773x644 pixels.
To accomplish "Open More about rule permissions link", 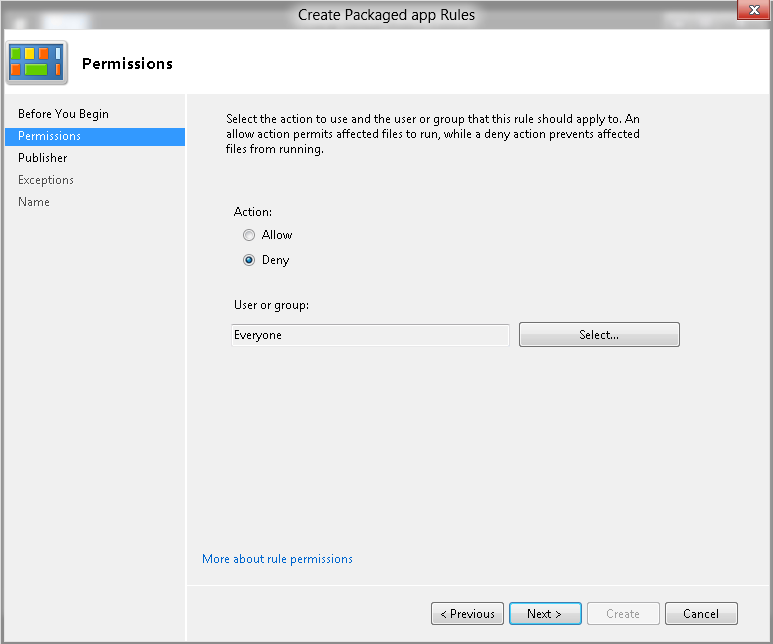I will (277, 559).
